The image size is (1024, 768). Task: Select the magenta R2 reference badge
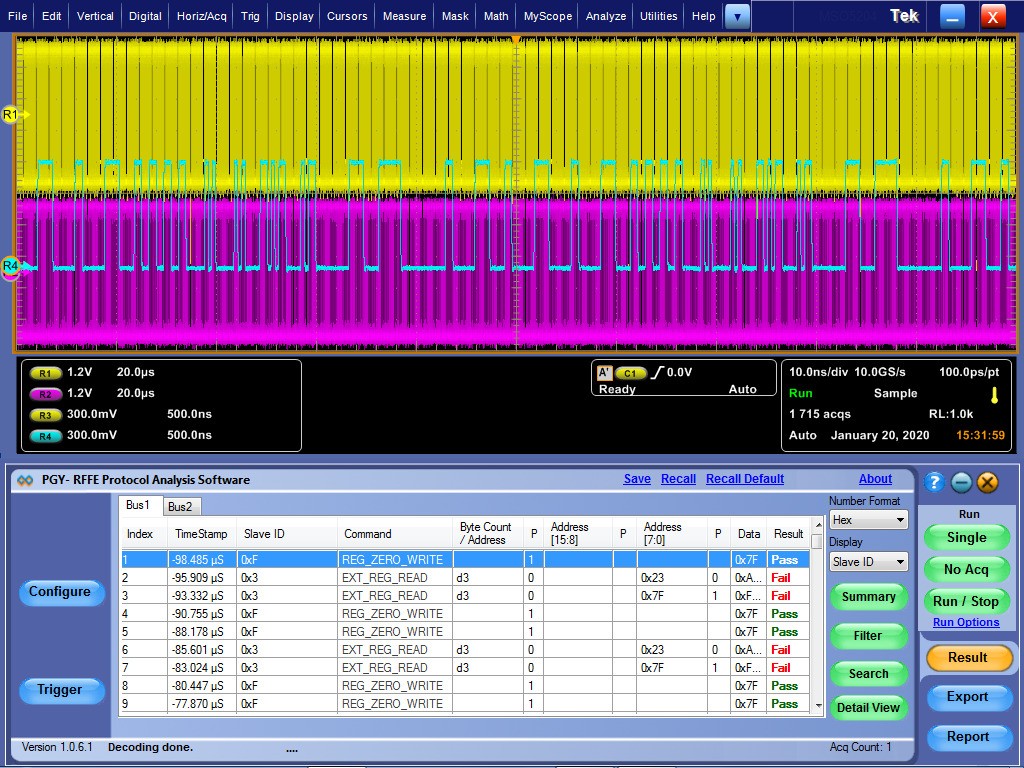tap(46, 393)
